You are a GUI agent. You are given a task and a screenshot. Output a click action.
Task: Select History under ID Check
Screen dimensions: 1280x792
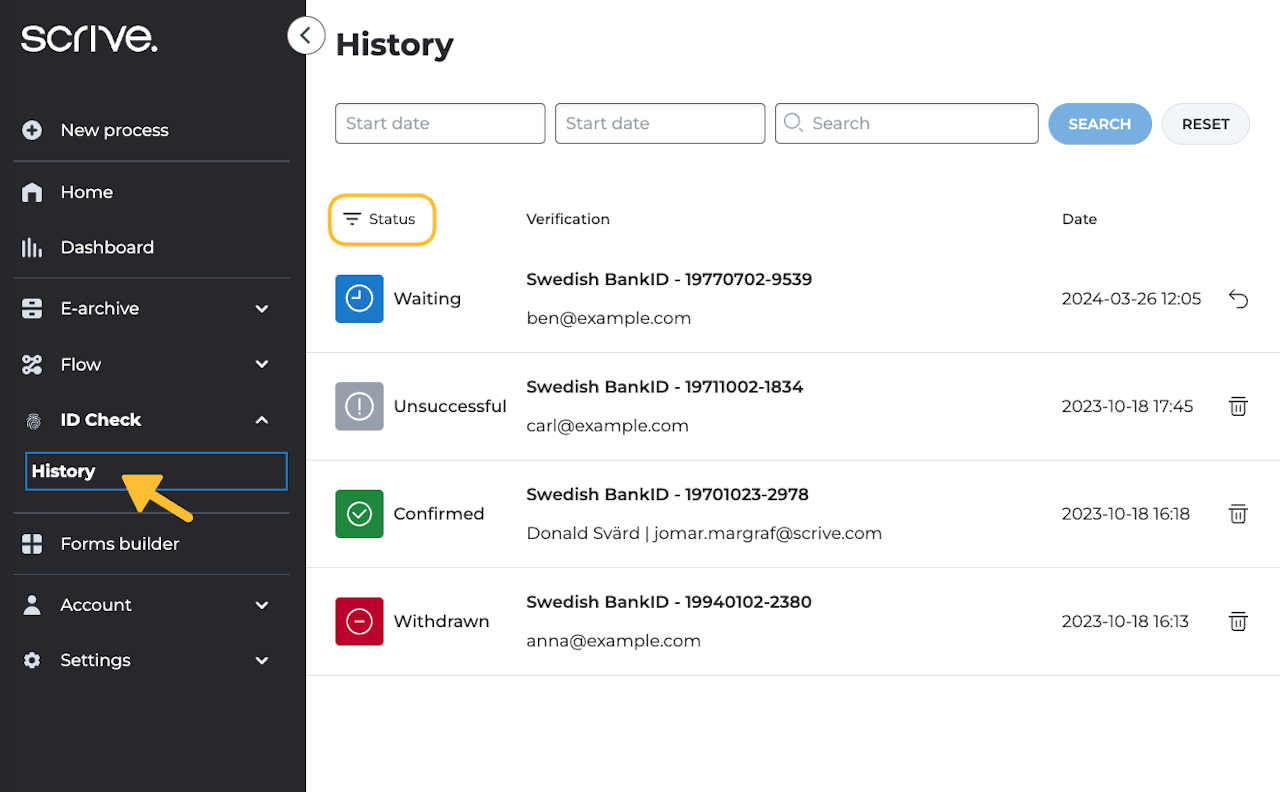point(156,471)
